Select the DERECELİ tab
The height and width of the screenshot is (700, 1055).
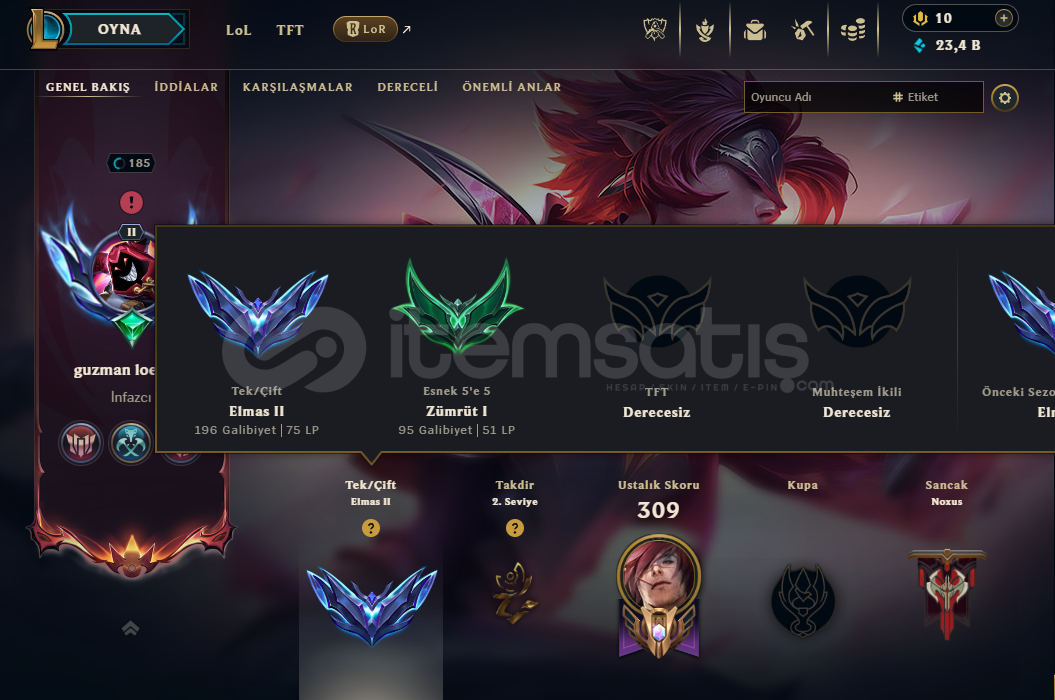pyautogui.click(x=408, y=87)
